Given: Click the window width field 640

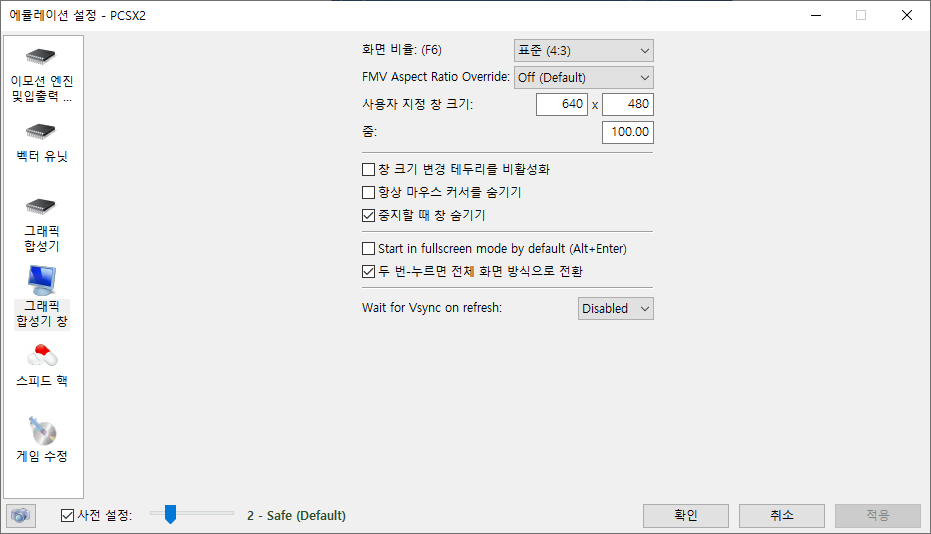Looking at the screenshot, I should coord(562,104).
